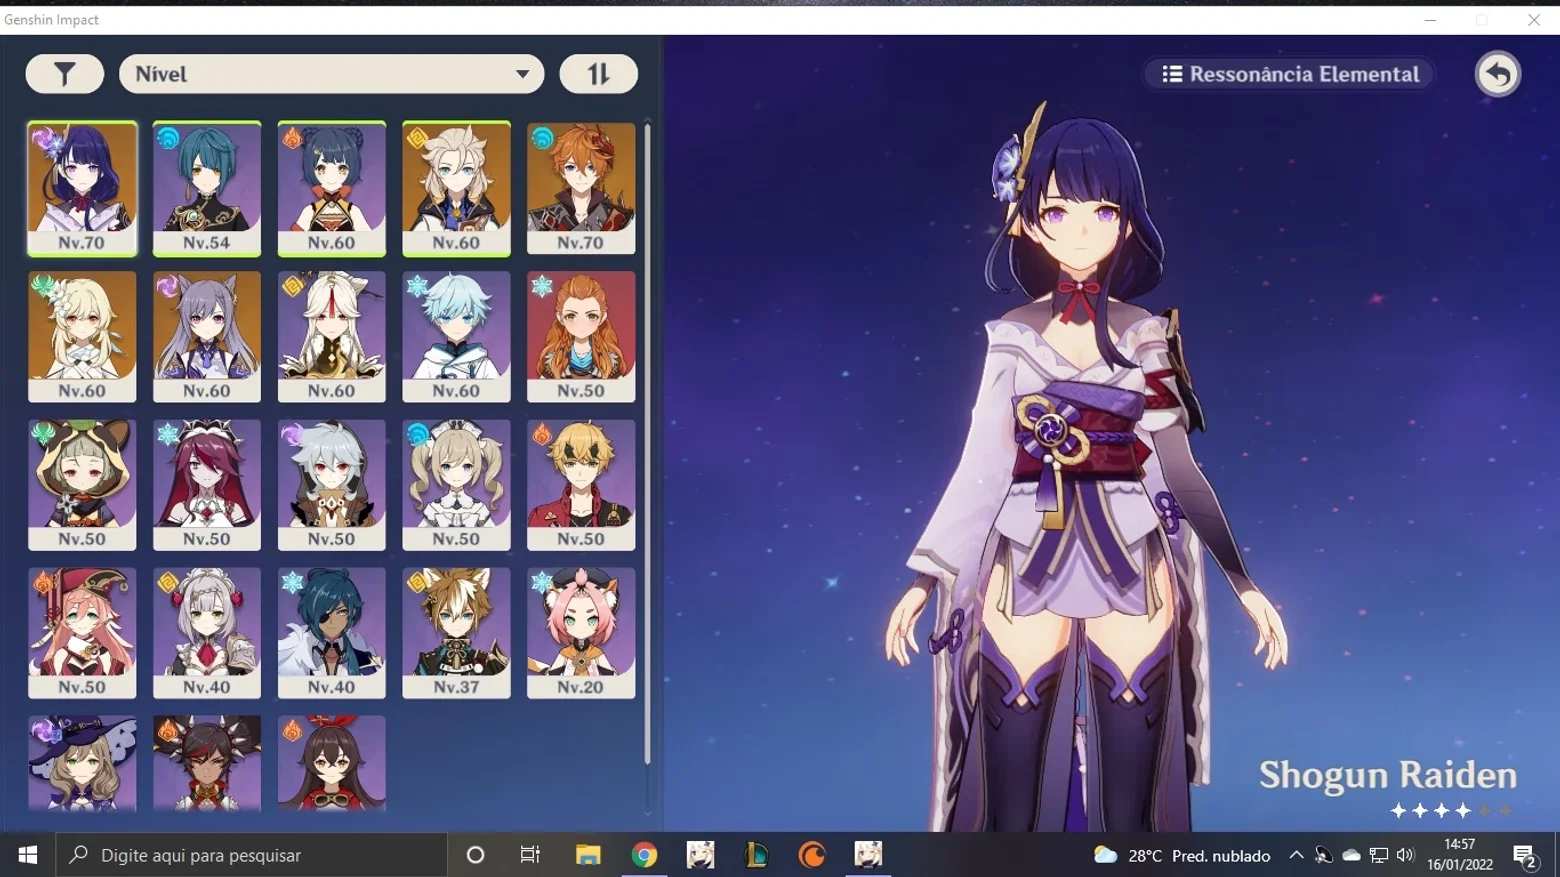This screenshot has height=877, width=1560.
Task: Select hooded Sayu portrait at Nv.50
Action: tap(82, 485)
